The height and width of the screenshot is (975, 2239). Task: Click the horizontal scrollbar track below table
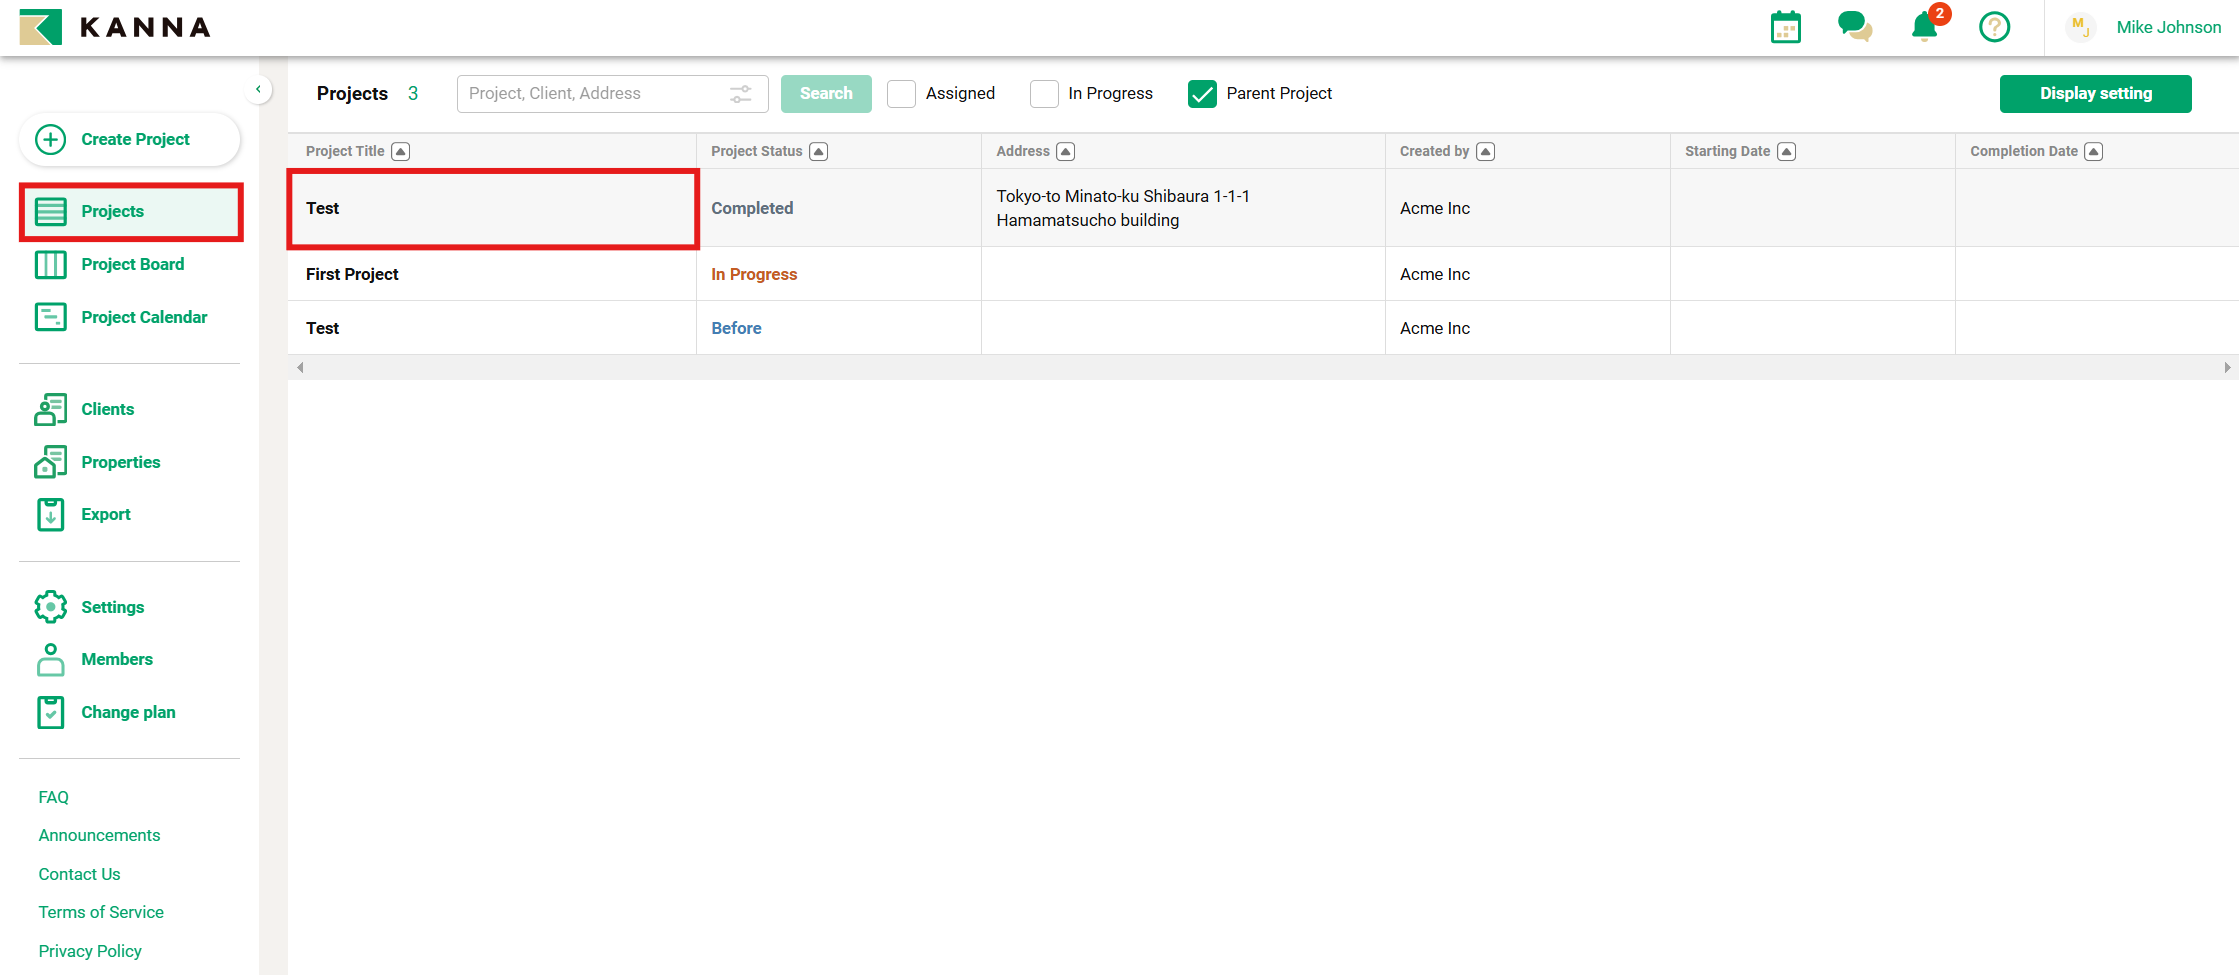1262,368
